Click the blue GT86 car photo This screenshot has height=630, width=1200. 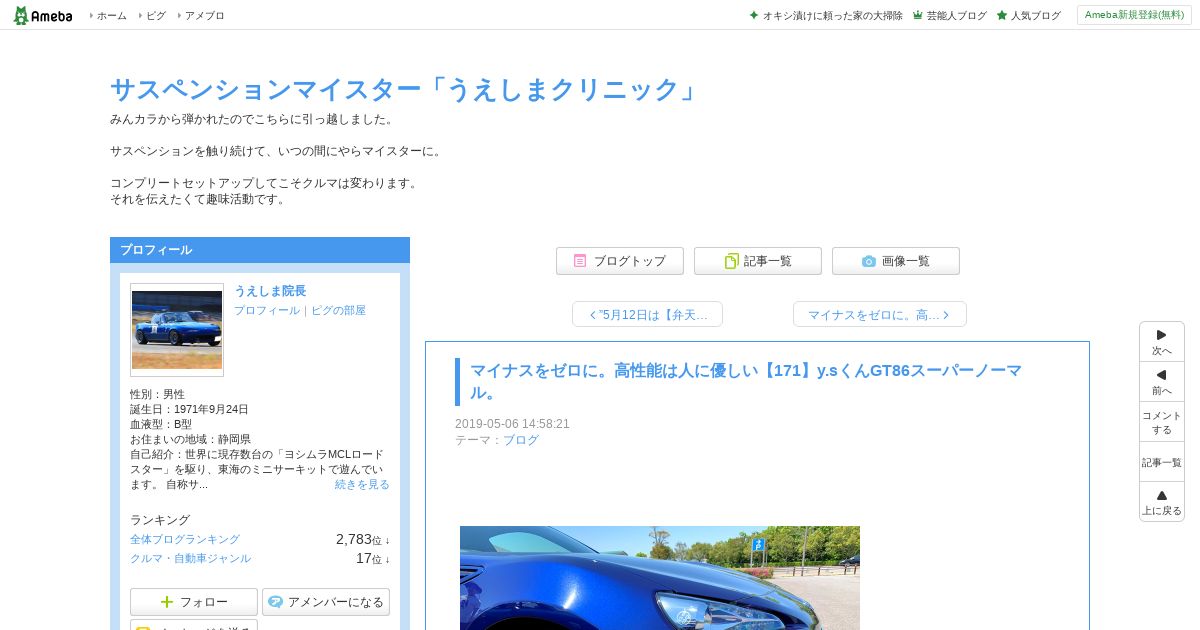660,577
